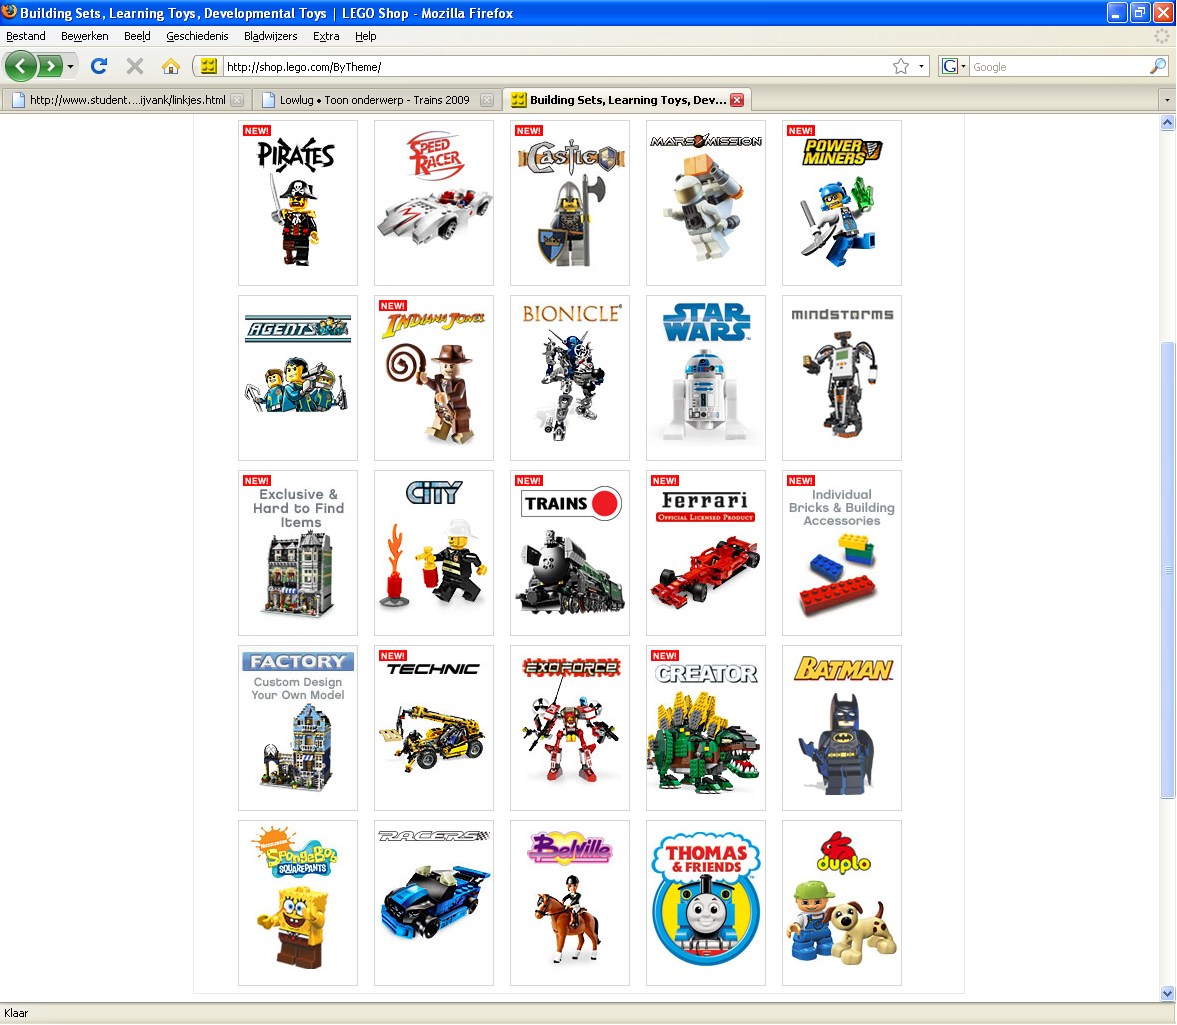Click the search magnifier icon
Image resolution: width=1177 pixels, height=1025 pixels.
1158,67
